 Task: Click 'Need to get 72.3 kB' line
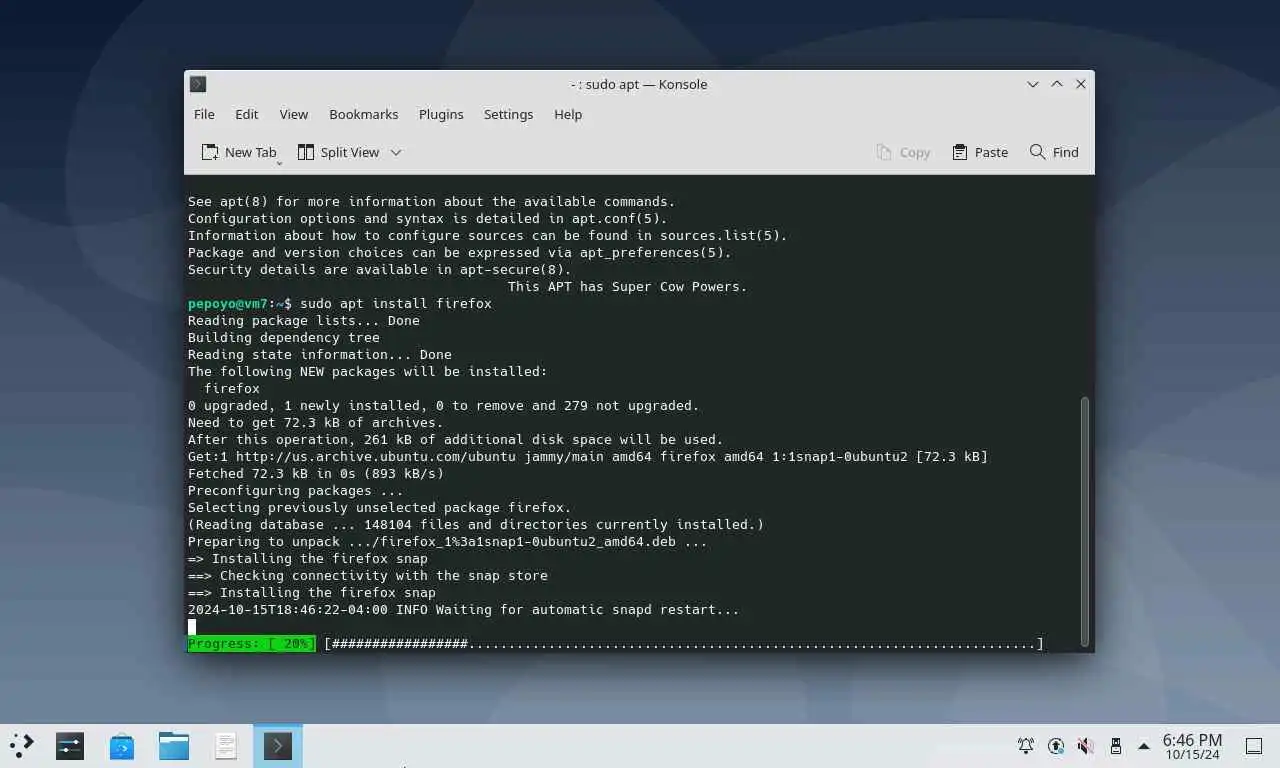point(316,422)
